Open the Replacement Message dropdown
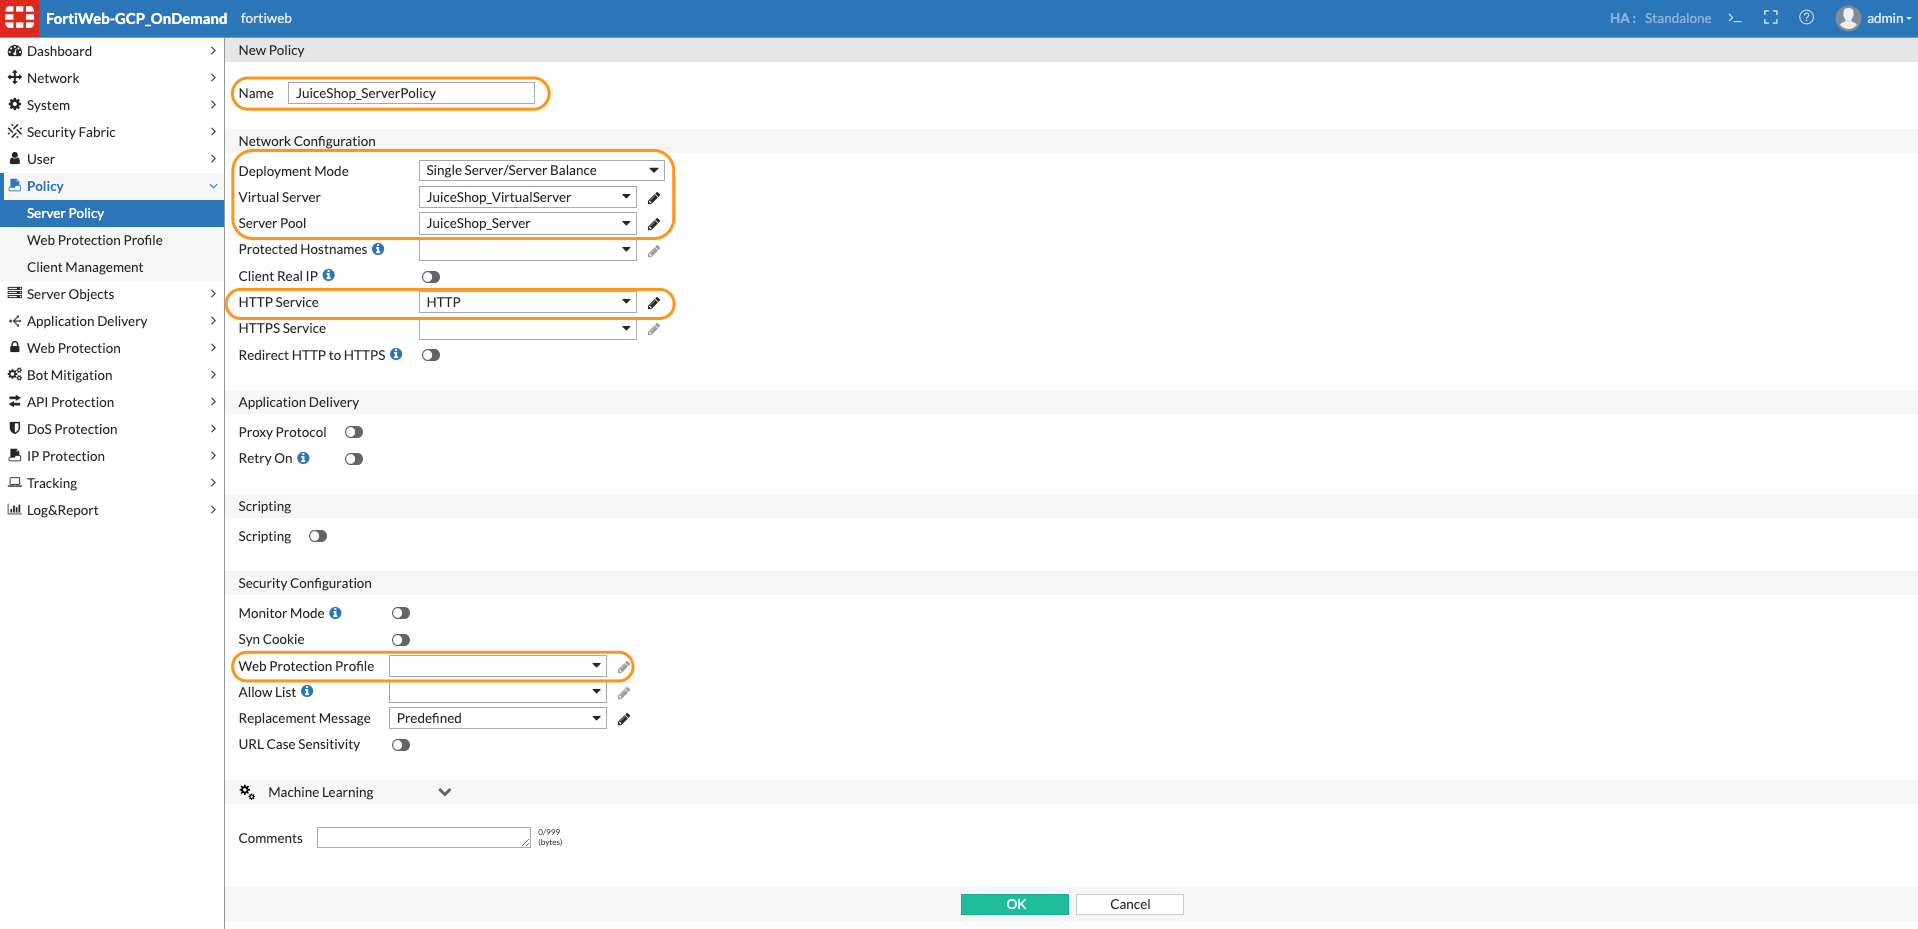Screen dimensions: 1918x929 point(498,718)
